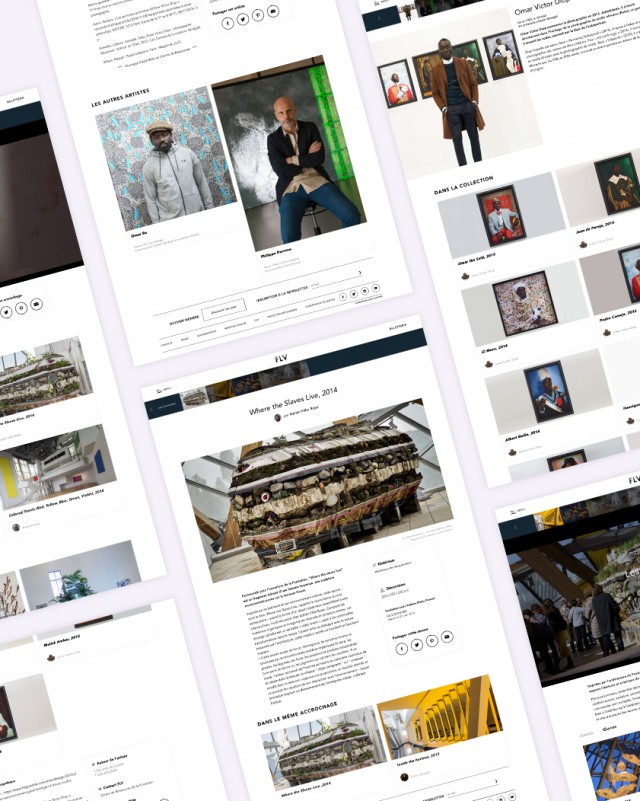Submit newsletter arrow in top page footer
Viewport: 640px width, 801px height.
pos(360,273)
